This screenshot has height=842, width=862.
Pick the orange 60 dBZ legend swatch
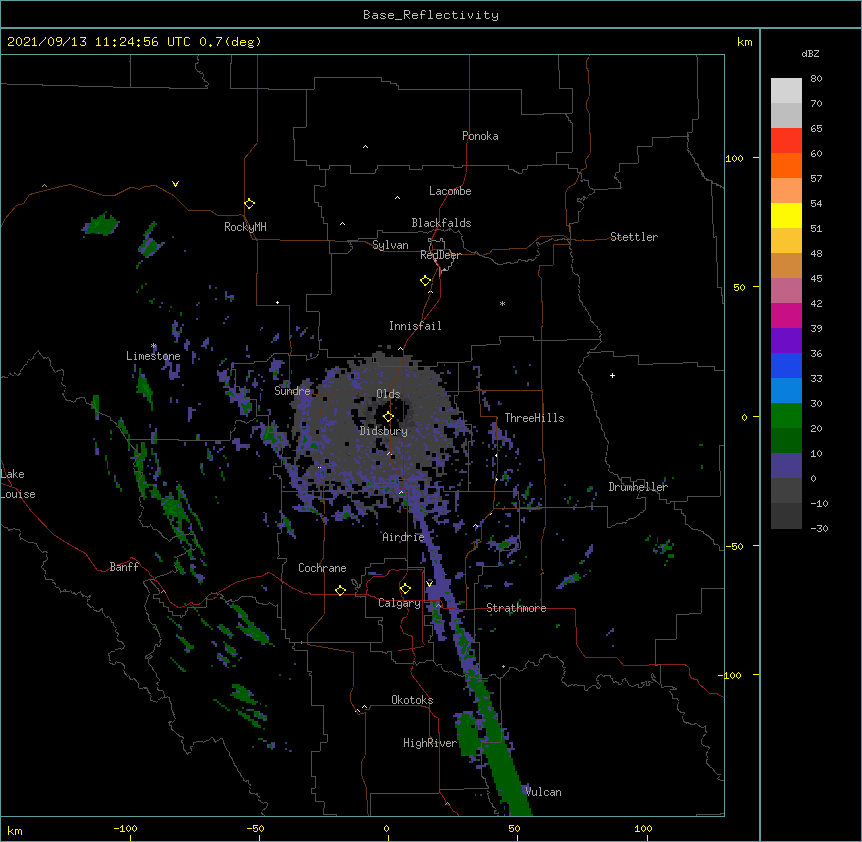coord(786,165)
